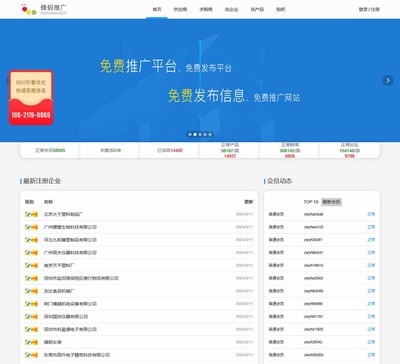This screenshot has width=400, height=364.
Task: Open company 南京天平塑料厂
Action: click(x=59, y=265)
